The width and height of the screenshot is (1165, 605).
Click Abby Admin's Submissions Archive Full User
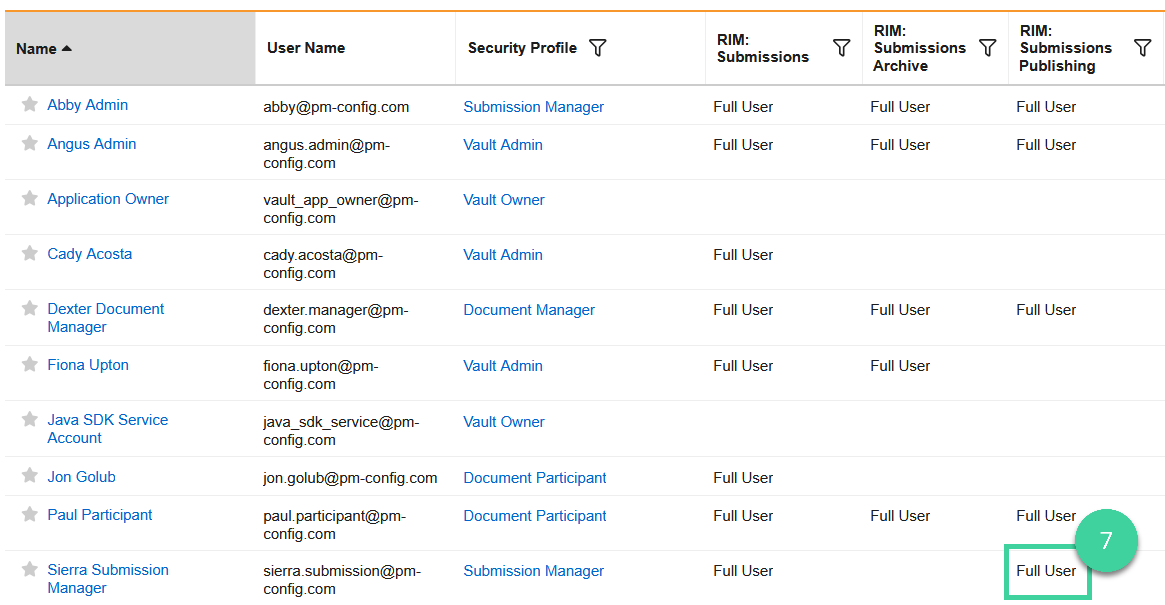pyautogui.click(x=900, y=107)
